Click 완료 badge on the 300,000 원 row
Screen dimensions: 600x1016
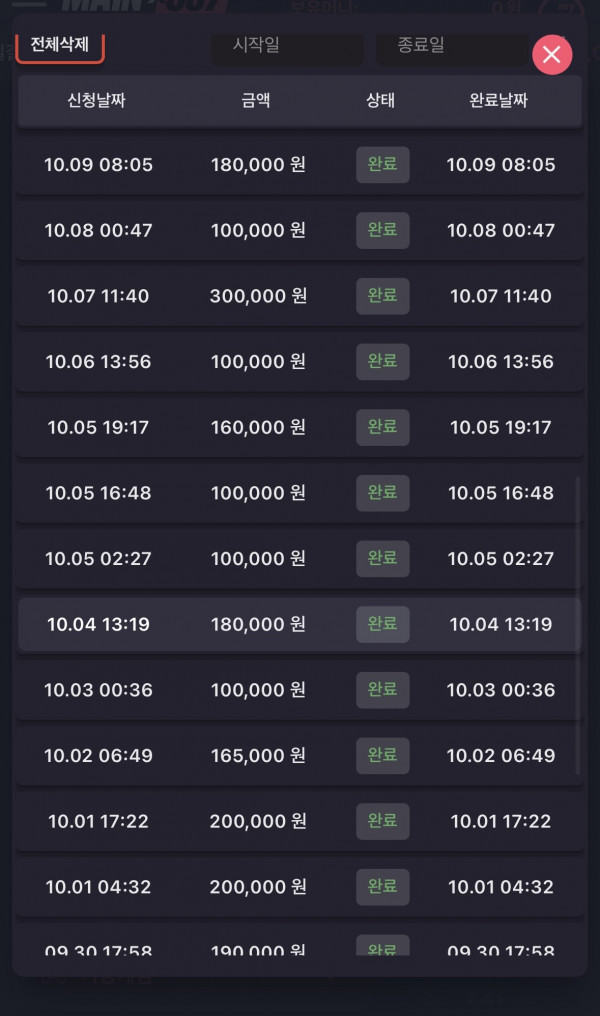tap(382, 296)
